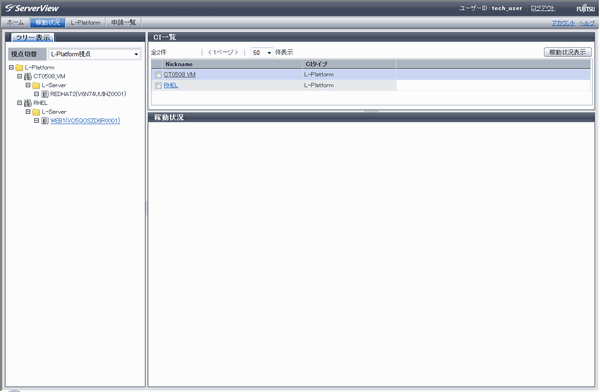600x392 pixels.
Task: Click the L-Server folder icon under RHEL
Action: 36,112
